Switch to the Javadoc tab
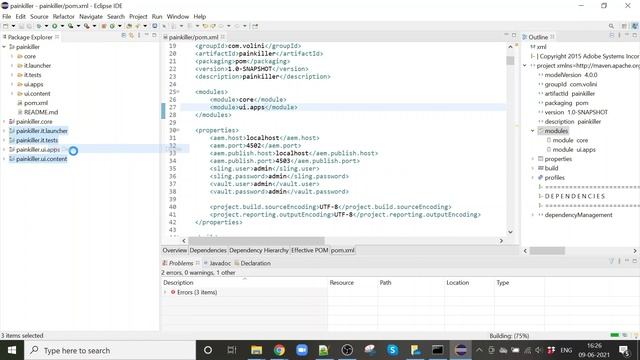Viewport: 640px width, 360px height. pos(217,263)
